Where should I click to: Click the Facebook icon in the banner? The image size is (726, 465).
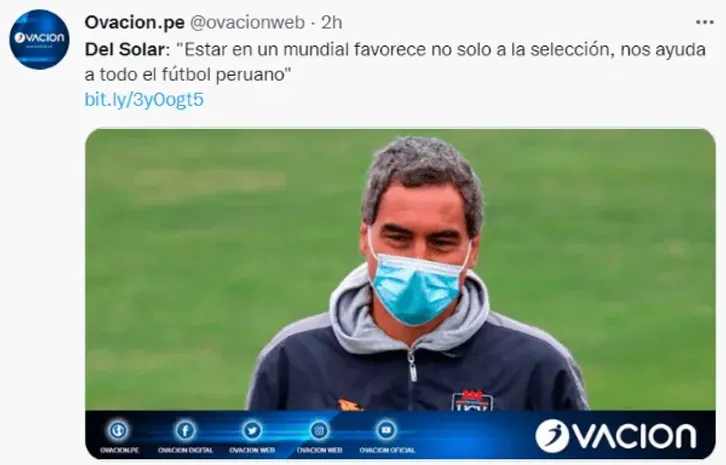coord(185,430)
